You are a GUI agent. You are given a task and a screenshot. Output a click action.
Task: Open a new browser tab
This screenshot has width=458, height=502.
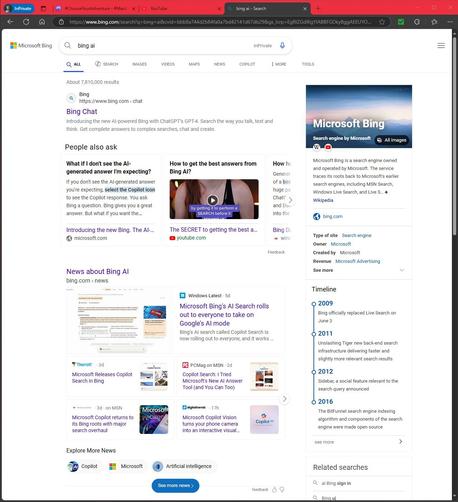pyautogui.click(x=318, y=8)
